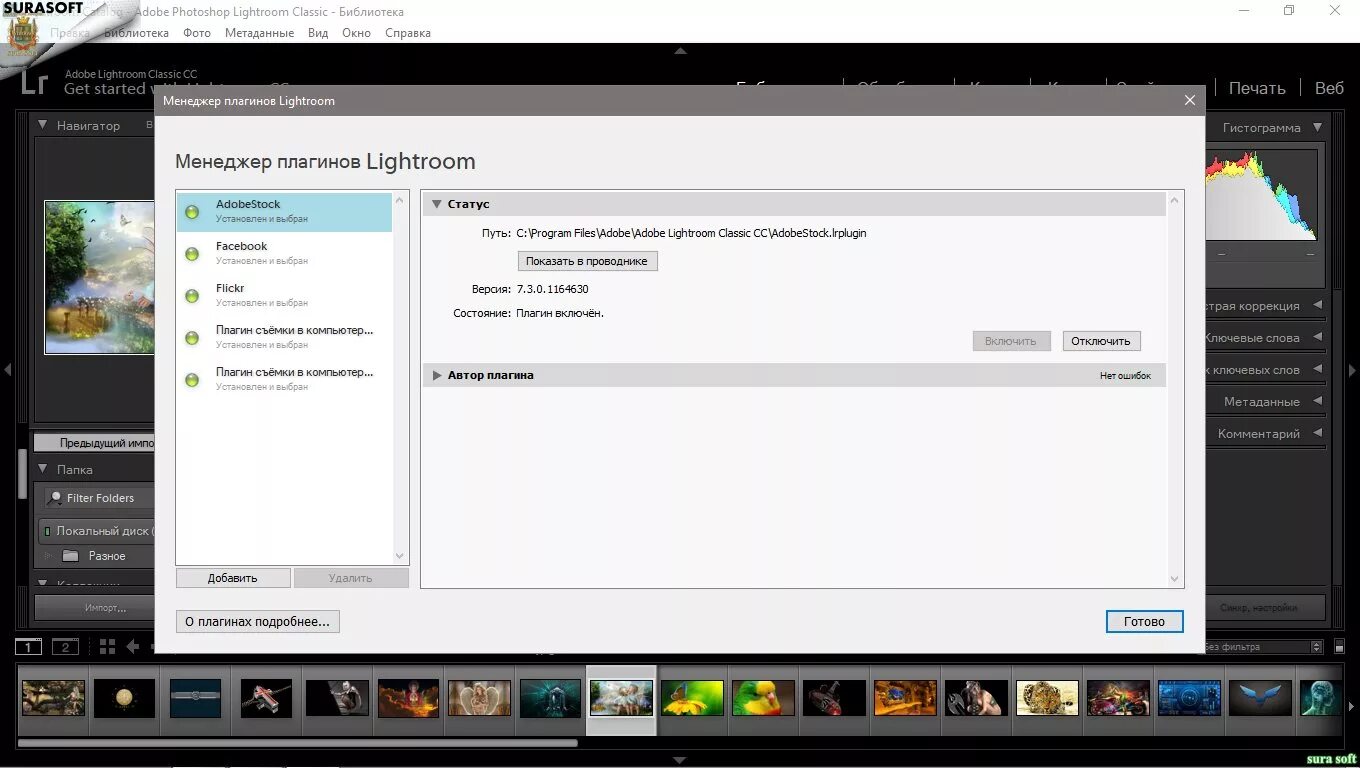Expand the Метаданные right panel

pos(1317,402)
